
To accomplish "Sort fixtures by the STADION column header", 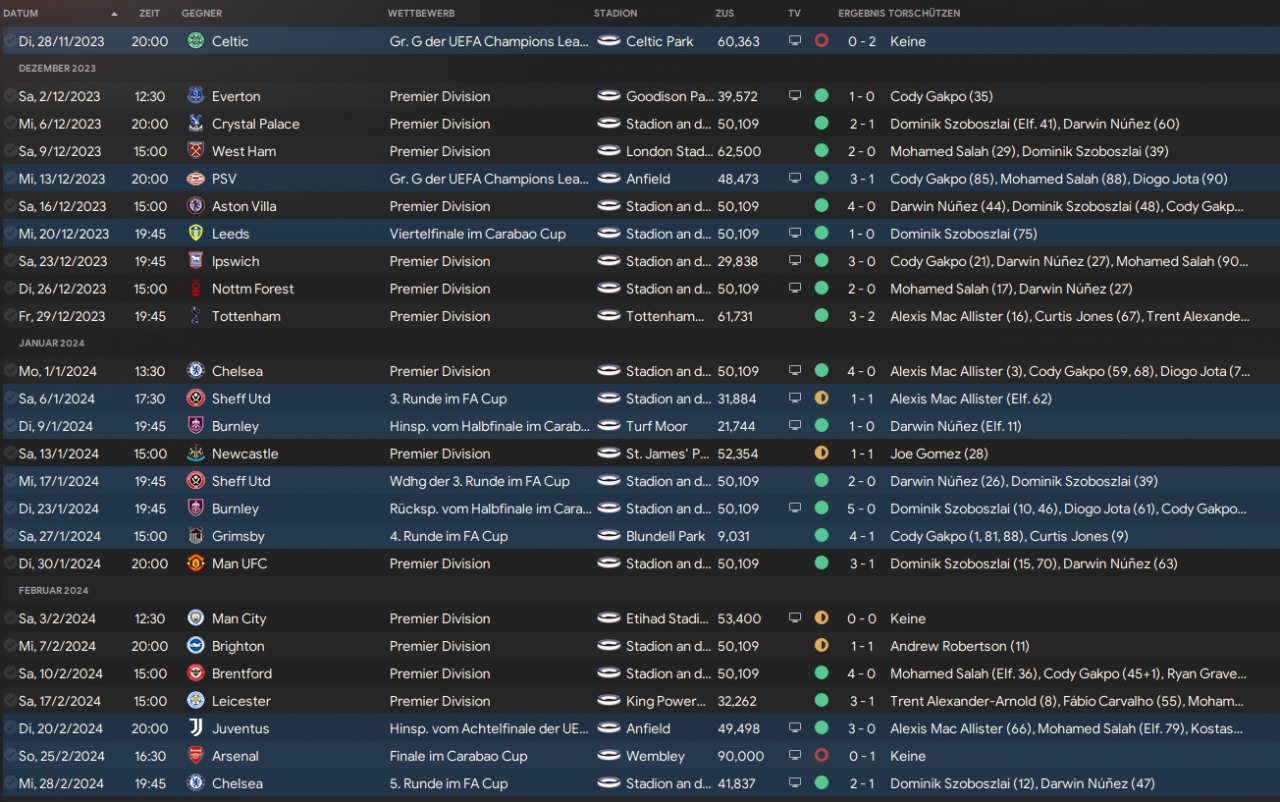I will (615, 14).
